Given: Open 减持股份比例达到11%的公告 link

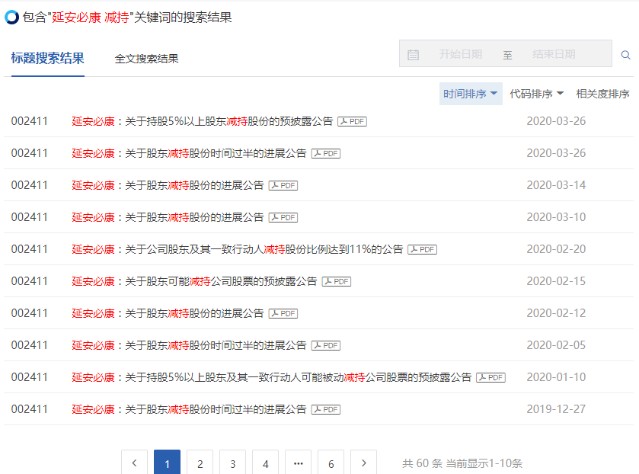Looking at the screenshot, I should [x=237, y=249].
